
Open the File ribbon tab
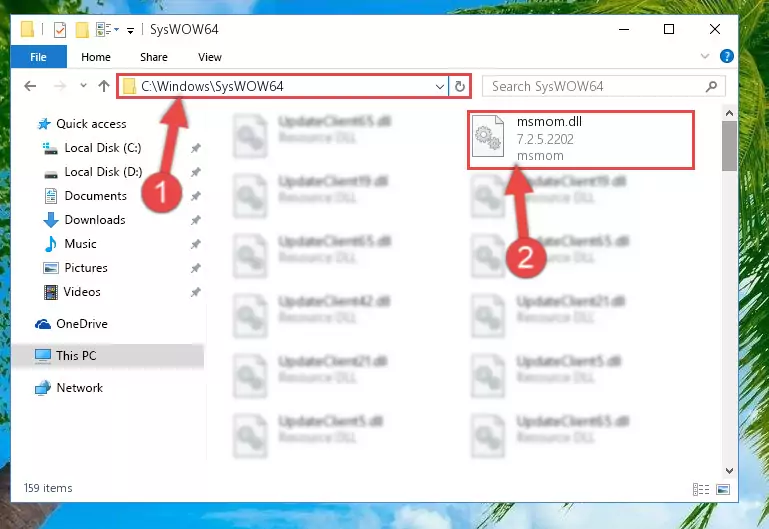(38, 57)
